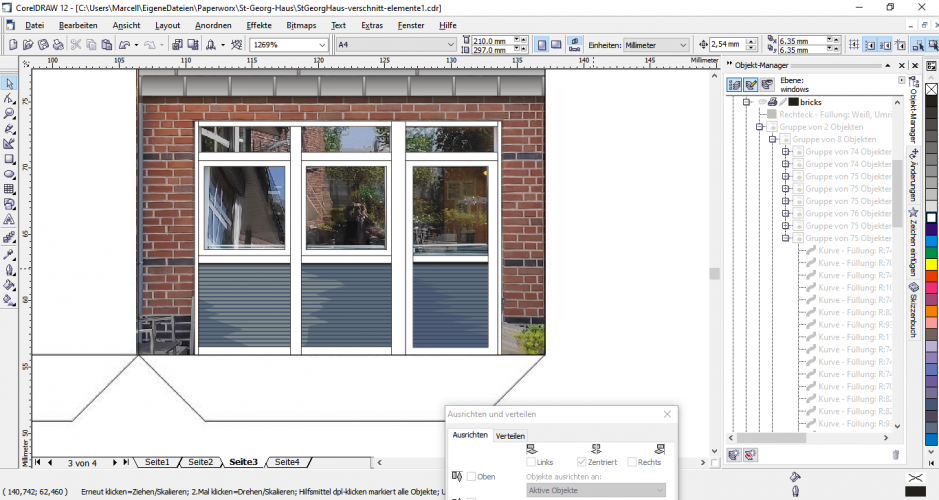Set page orientation to portrait

point(541,45)
